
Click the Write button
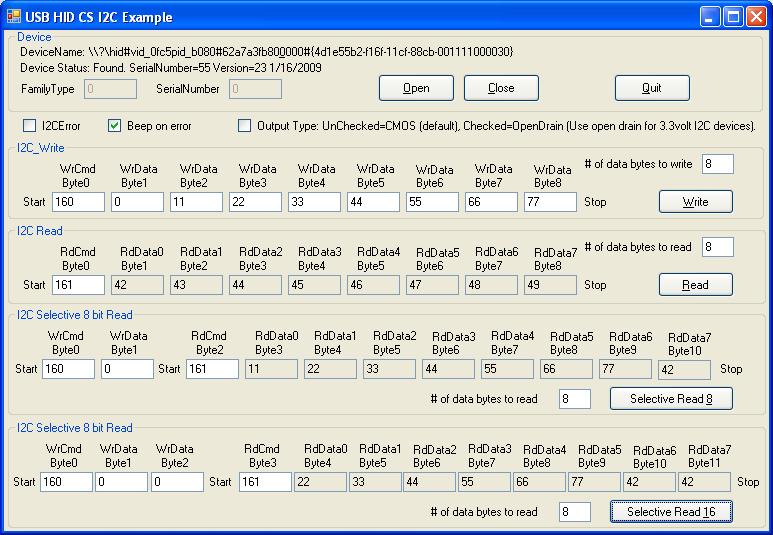[x=696, y=202]
